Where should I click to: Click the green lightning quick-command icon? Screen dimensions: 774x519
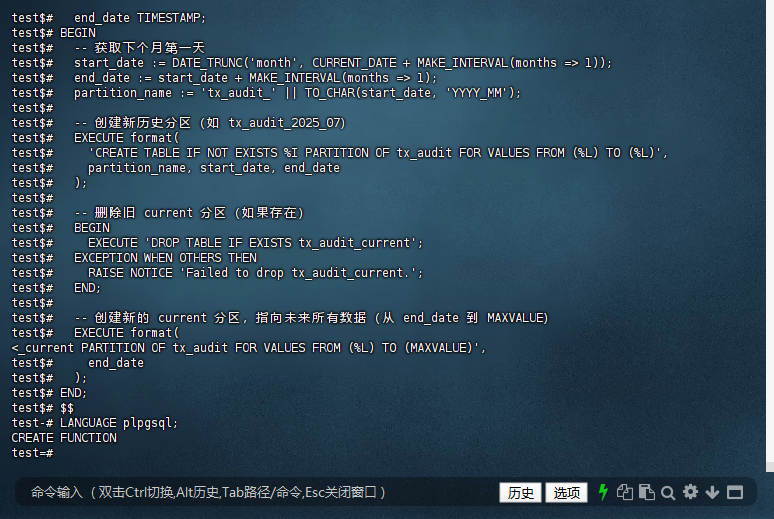click(603, 492)
